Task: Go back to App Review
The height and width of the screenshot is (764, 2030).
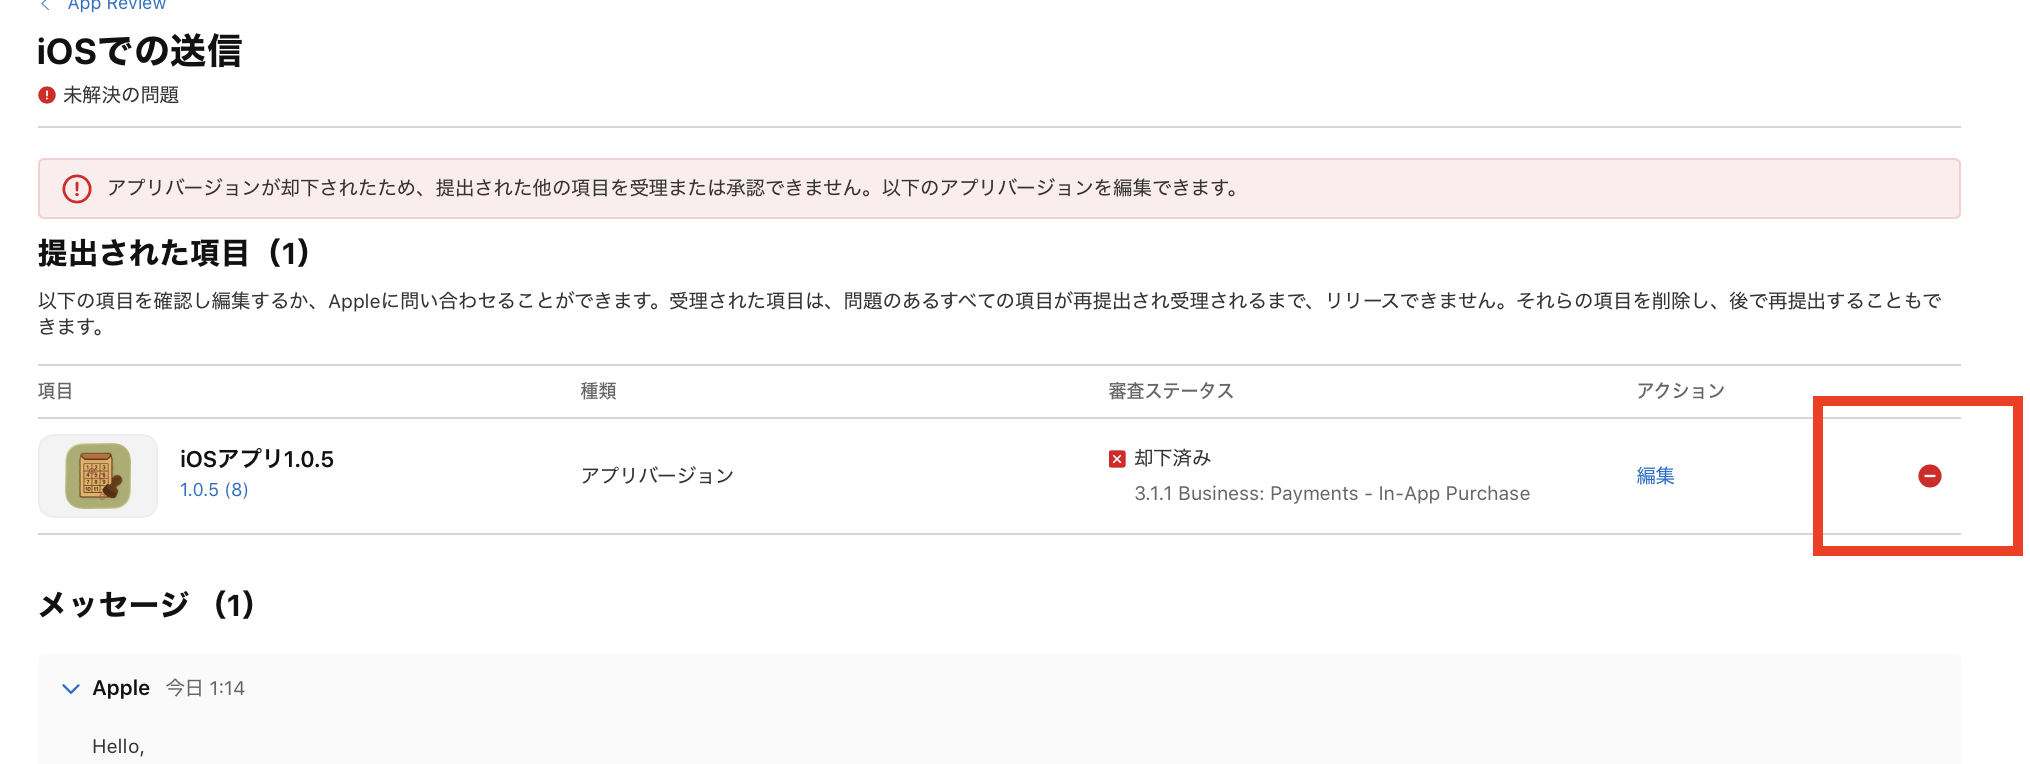Action: click(116, 5)
